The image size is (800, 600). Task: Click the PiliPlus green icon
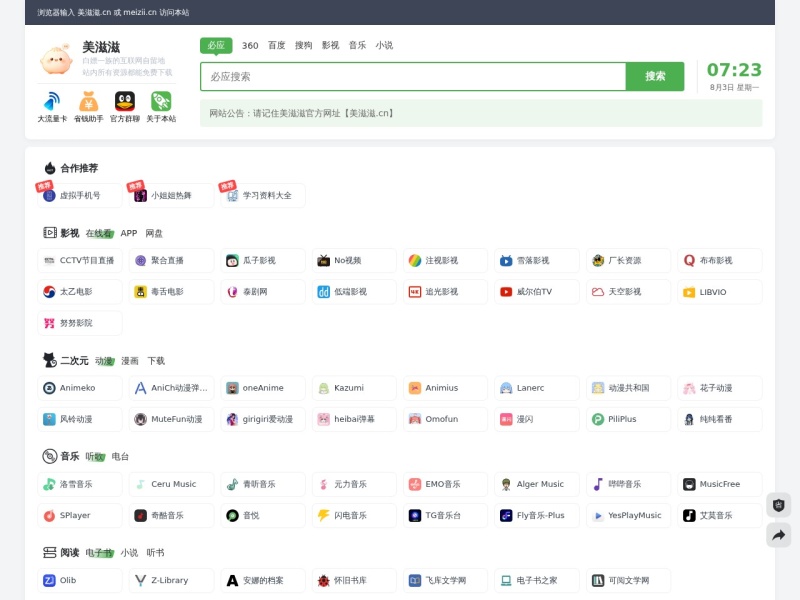coord(598,419)
